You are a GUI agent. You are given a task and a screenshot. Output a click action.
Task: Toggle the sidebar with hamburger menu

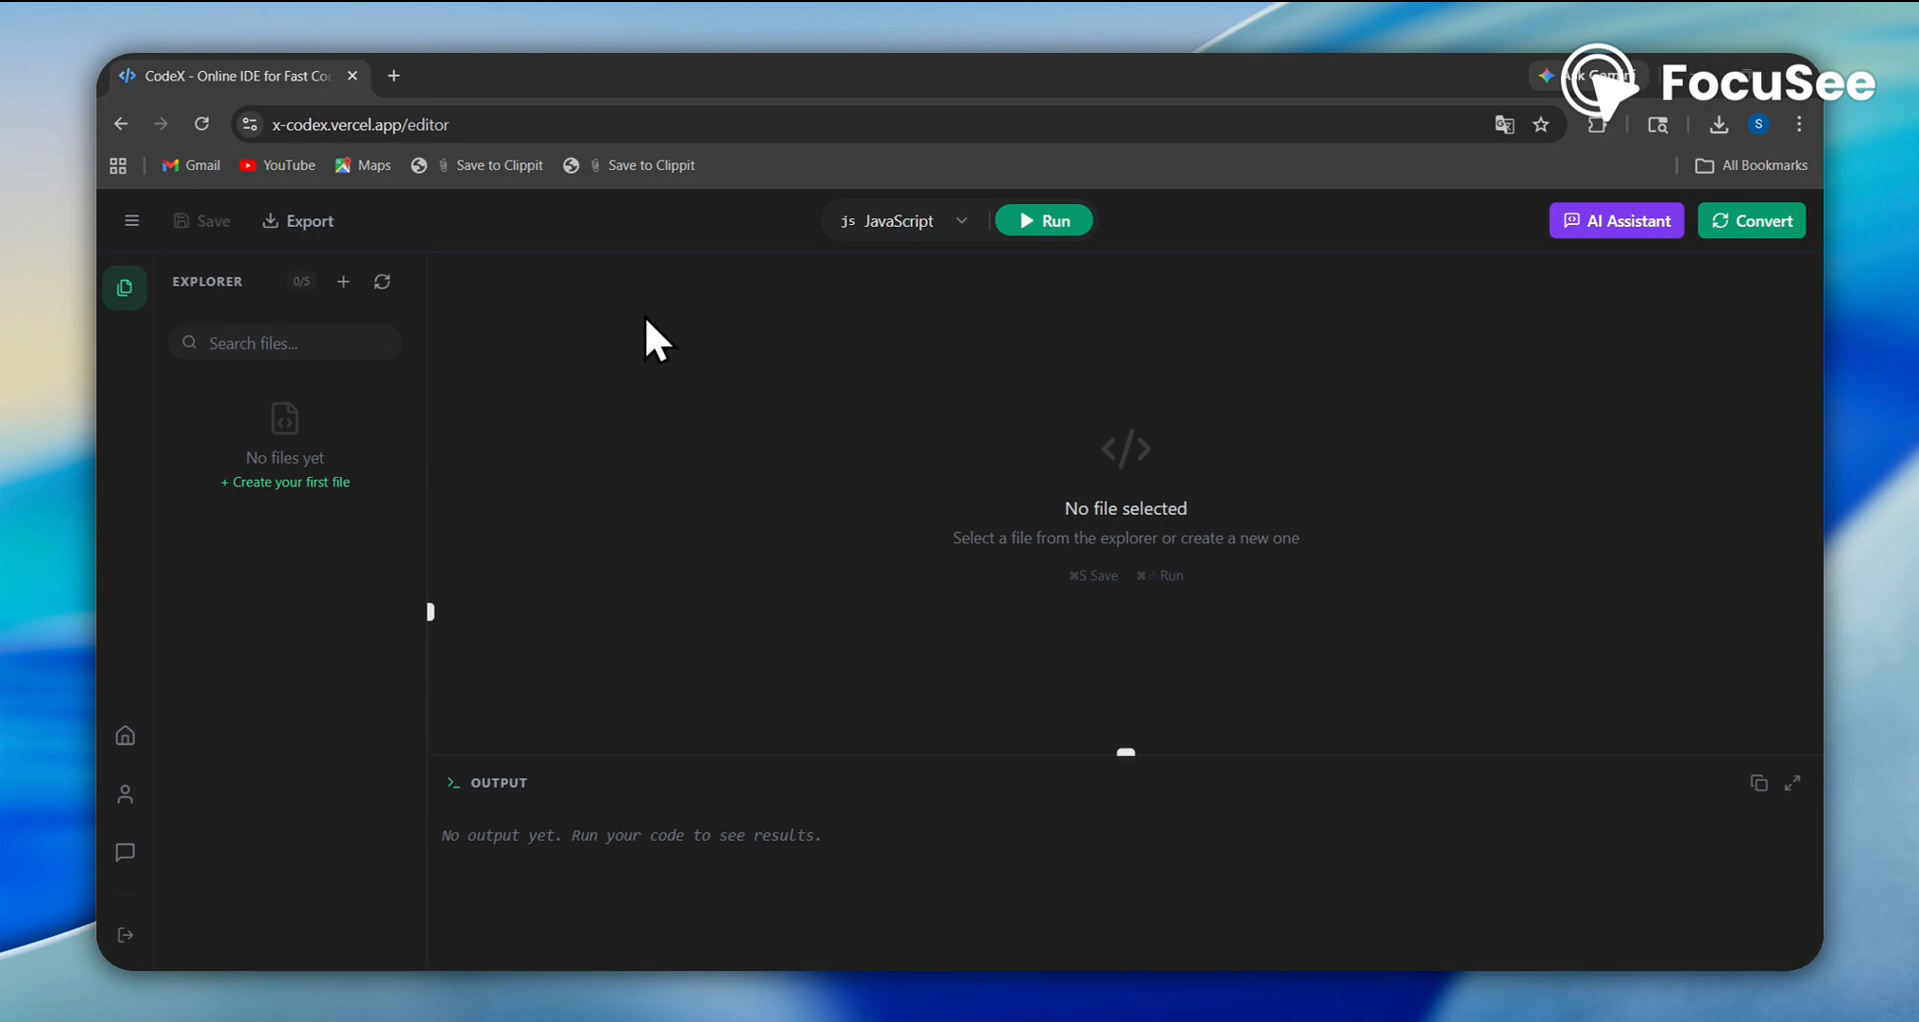click(x=131, y=221)
